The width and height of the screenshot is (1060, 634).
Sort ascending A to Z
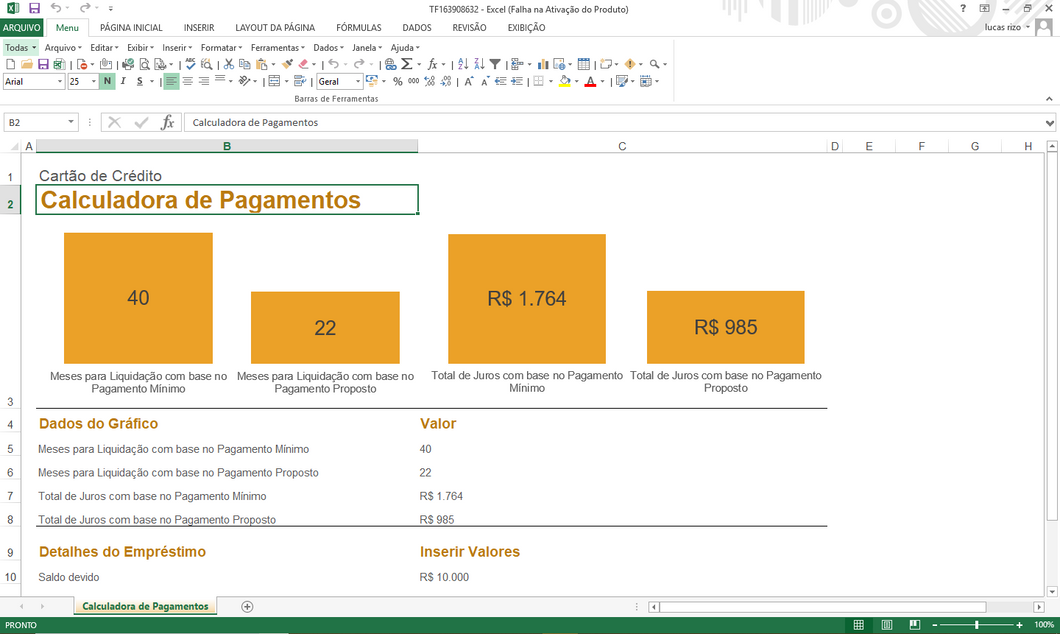(462, 64)
